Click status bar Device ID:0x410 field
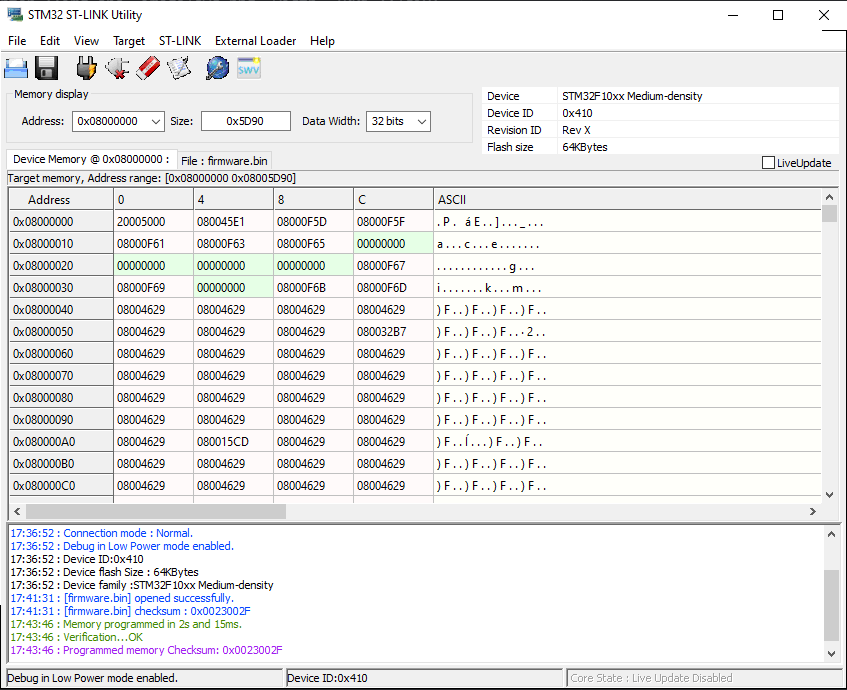 (424, 678)
